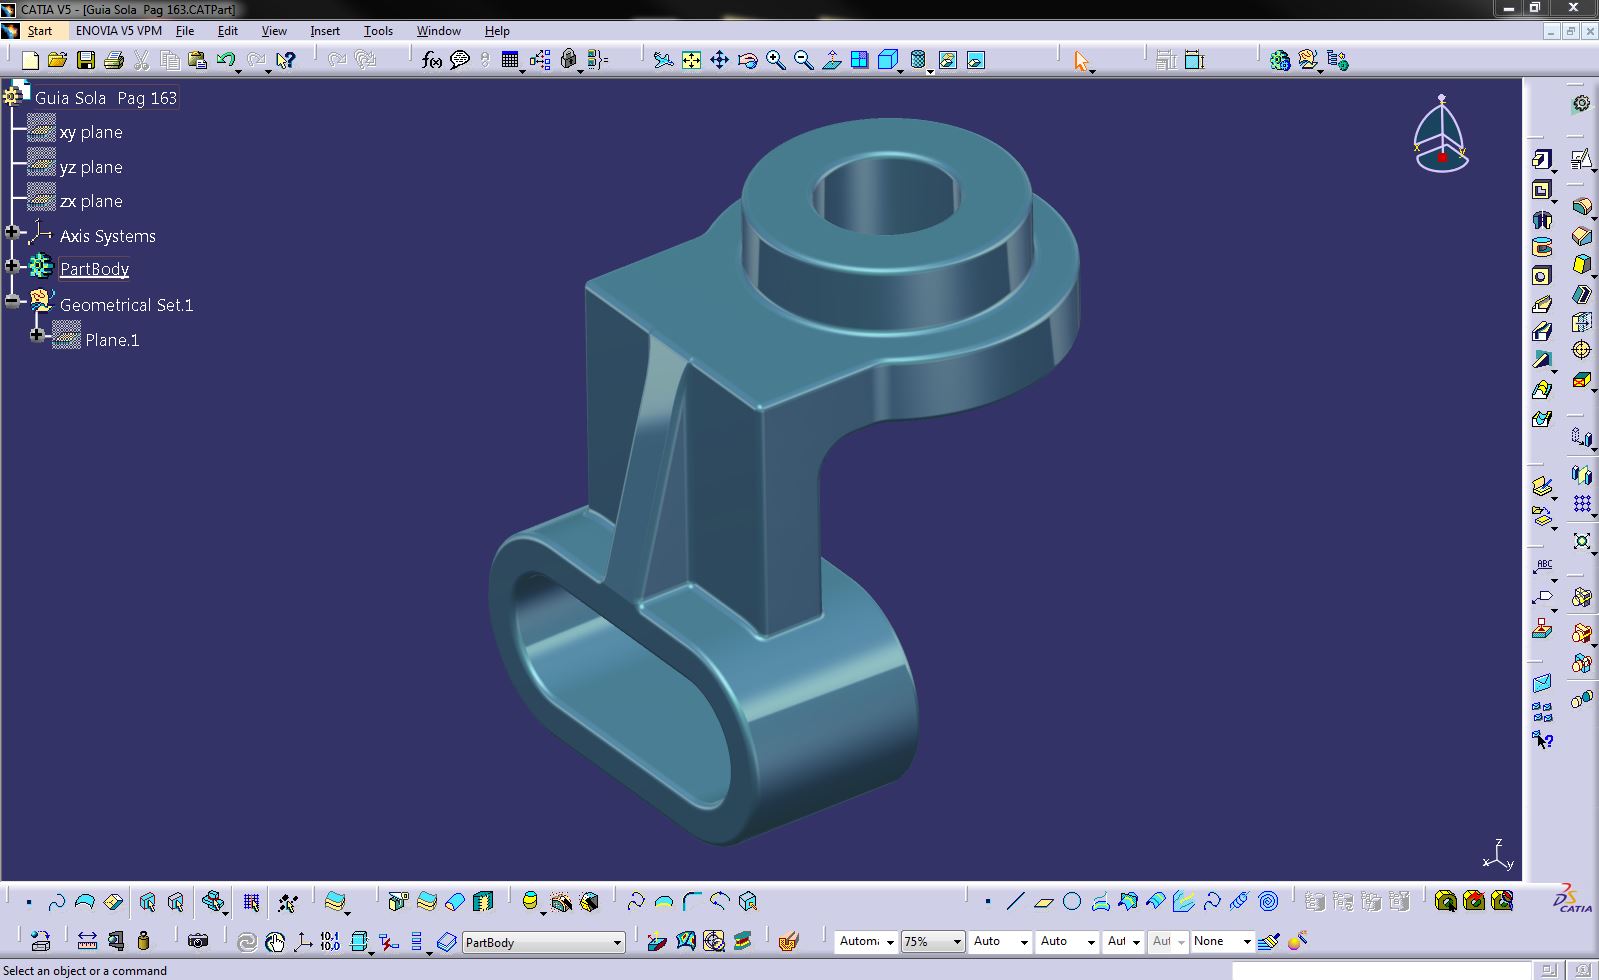Click the Sketch icon at top right toolbar

(x=1581, y=160)
